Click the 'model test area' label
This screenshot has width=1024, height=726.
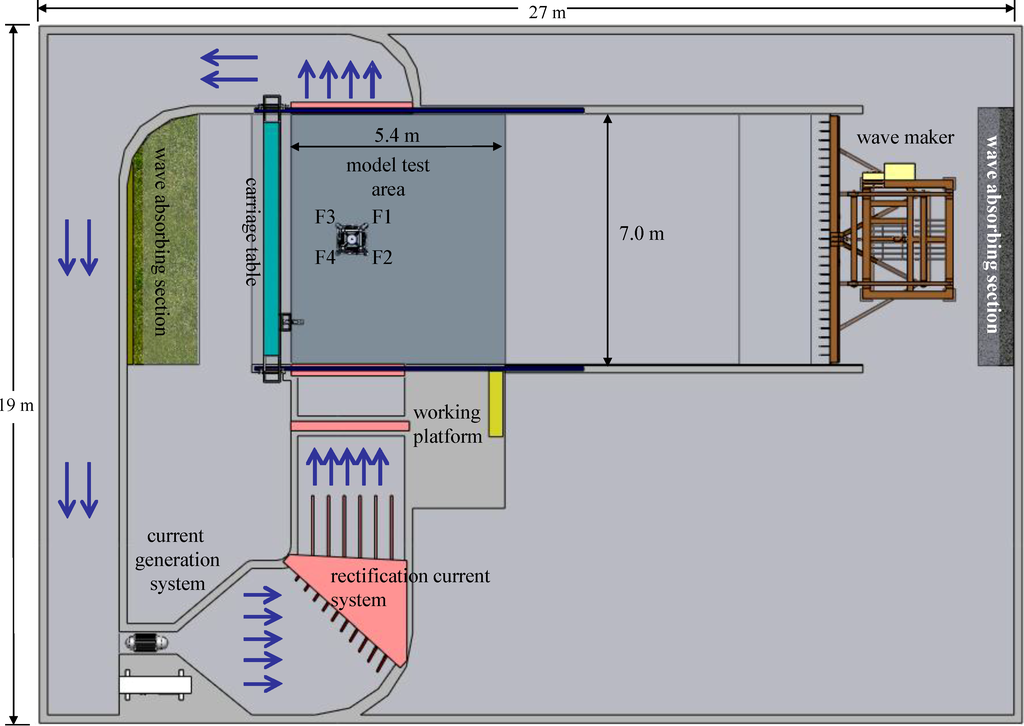(388, 177)
